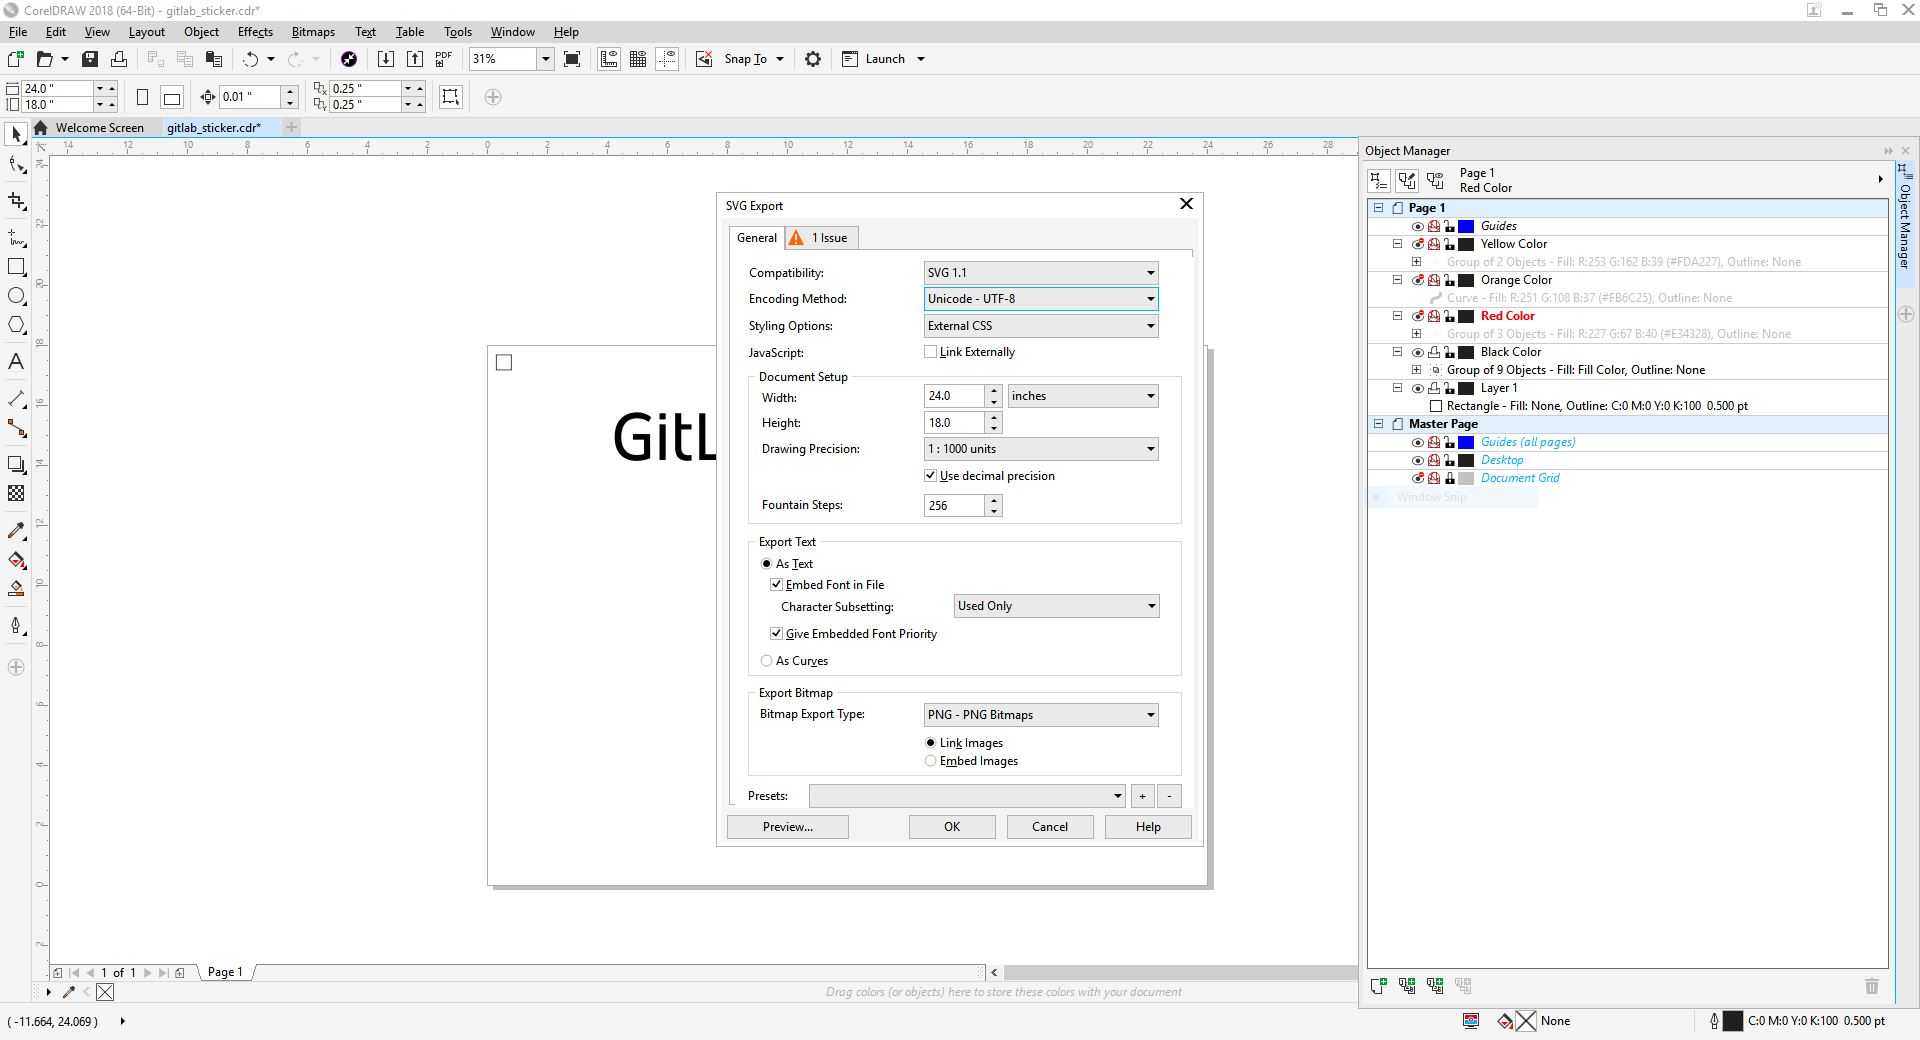Click the blue color swatch of the Guides layer
Image resolution: width=1920 pixels, height=1040 pixels.
(x=1466, y=226)
